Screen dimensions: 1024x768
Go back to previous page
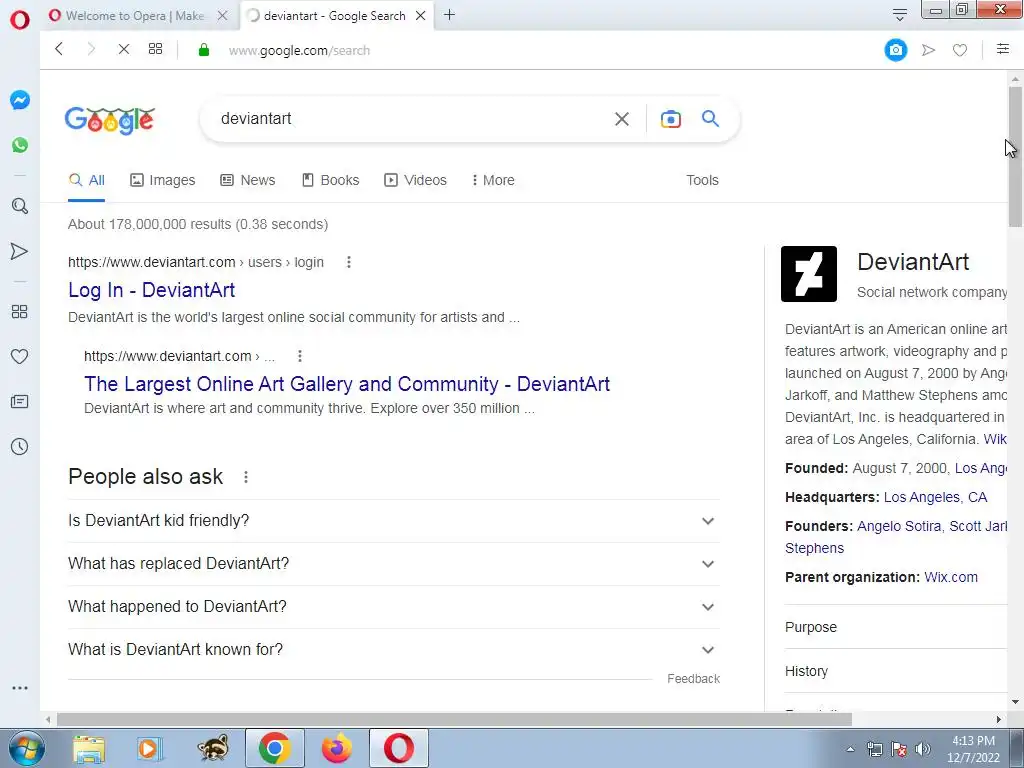point(59,49)
